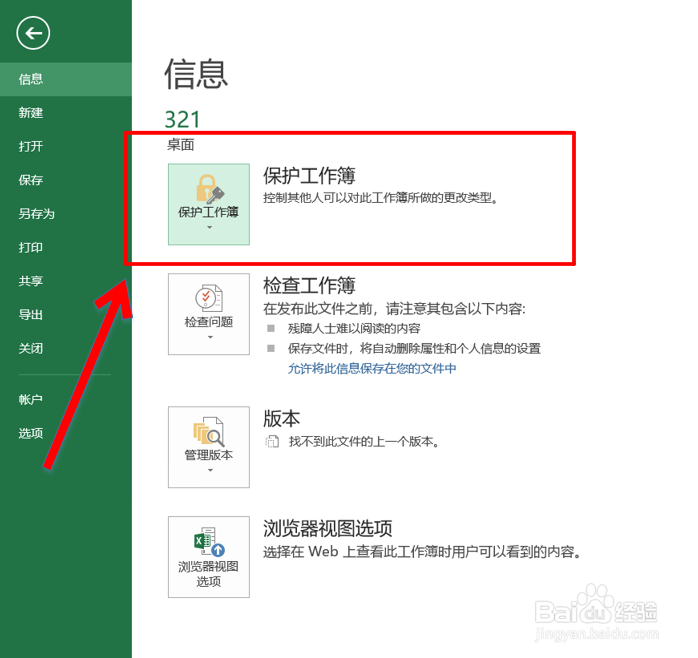Screen dimensions: 698x658
Task: Click the 保存文件时，将自动删除属性 line
Action: click(414, 348)
